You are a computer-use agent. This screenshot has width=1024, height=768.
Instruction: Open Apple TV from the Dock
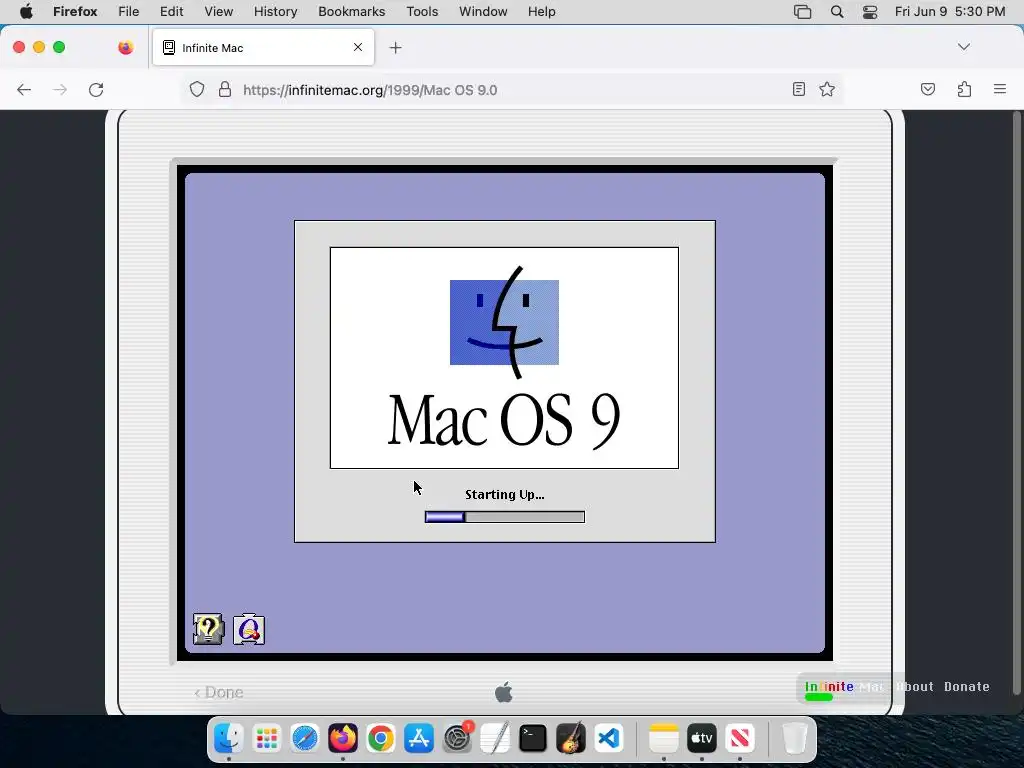(x=701, y=739)
